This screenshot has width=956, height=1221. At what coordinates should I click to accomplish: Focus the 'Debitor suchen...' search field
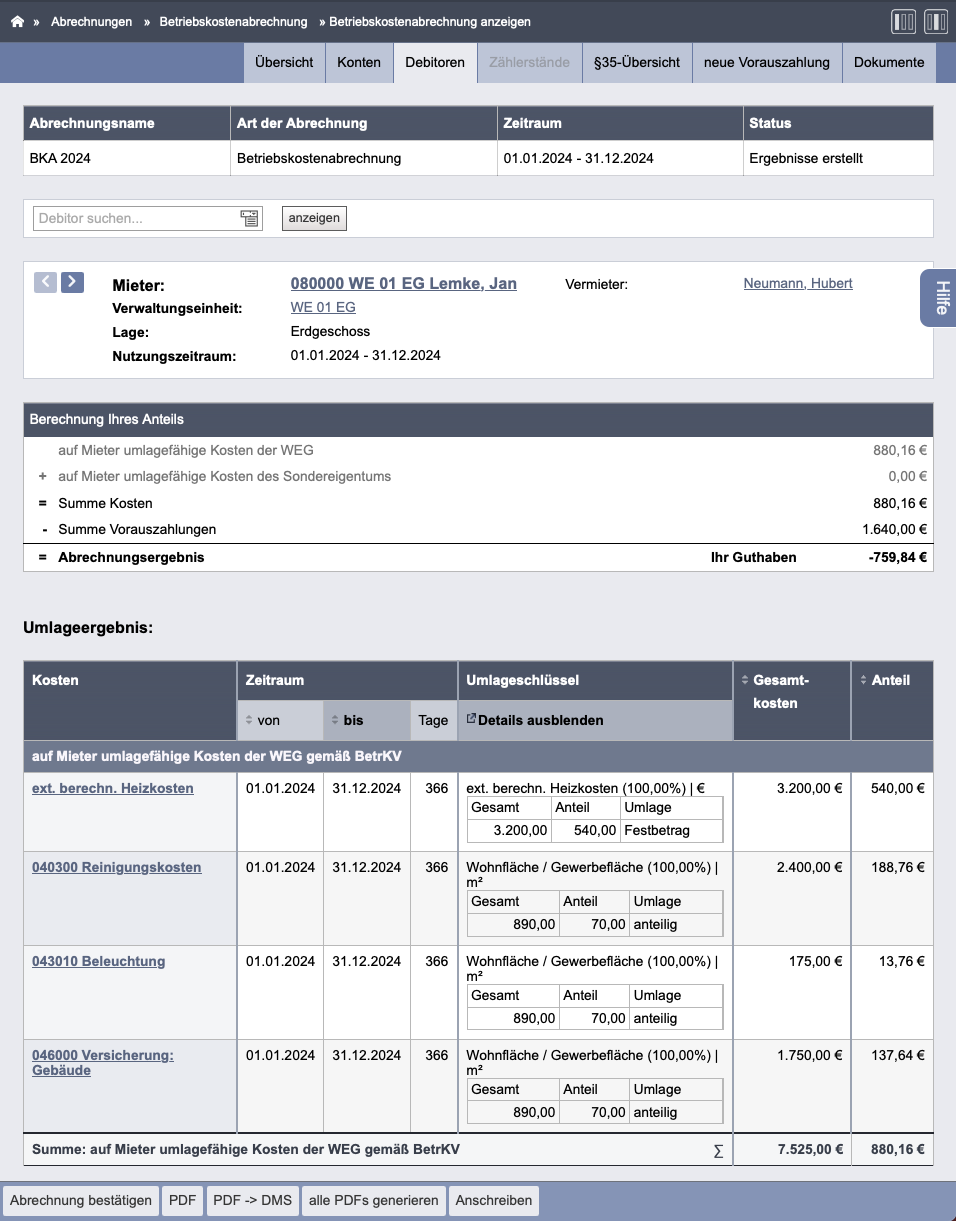tap(136, 218)
